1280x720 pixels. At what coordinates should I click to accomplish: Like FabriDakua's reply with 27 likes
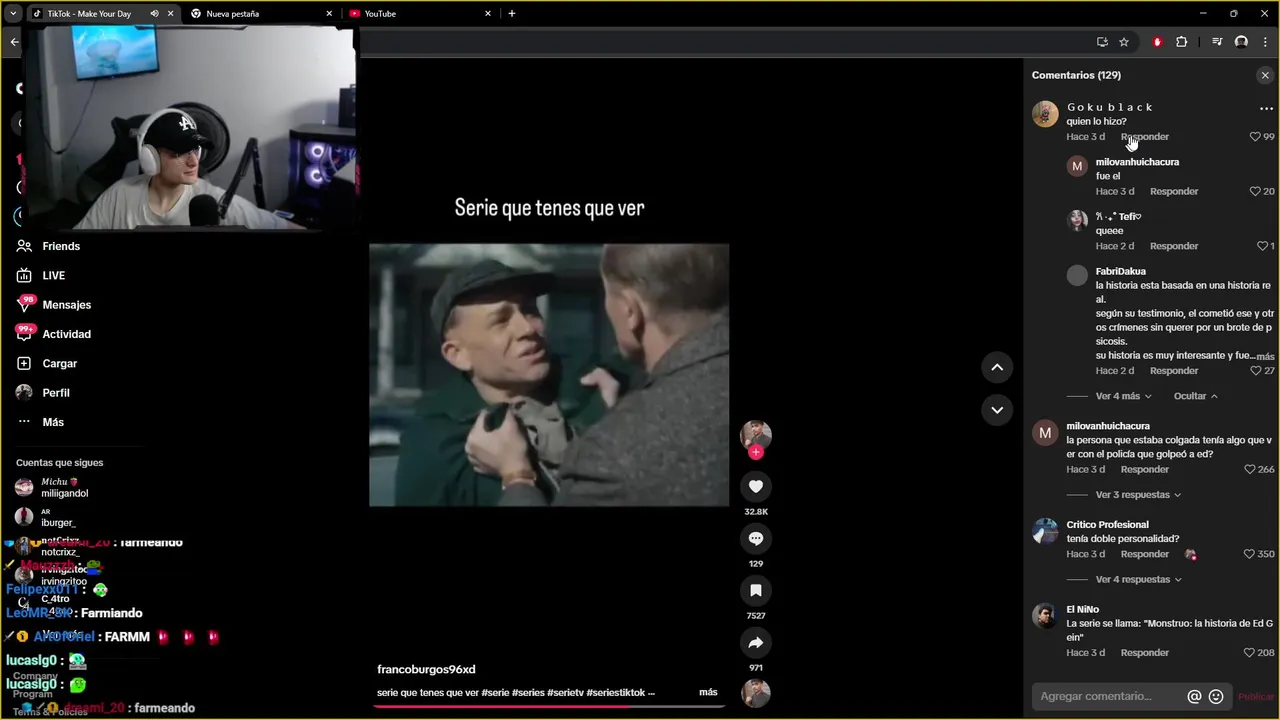1256,371
